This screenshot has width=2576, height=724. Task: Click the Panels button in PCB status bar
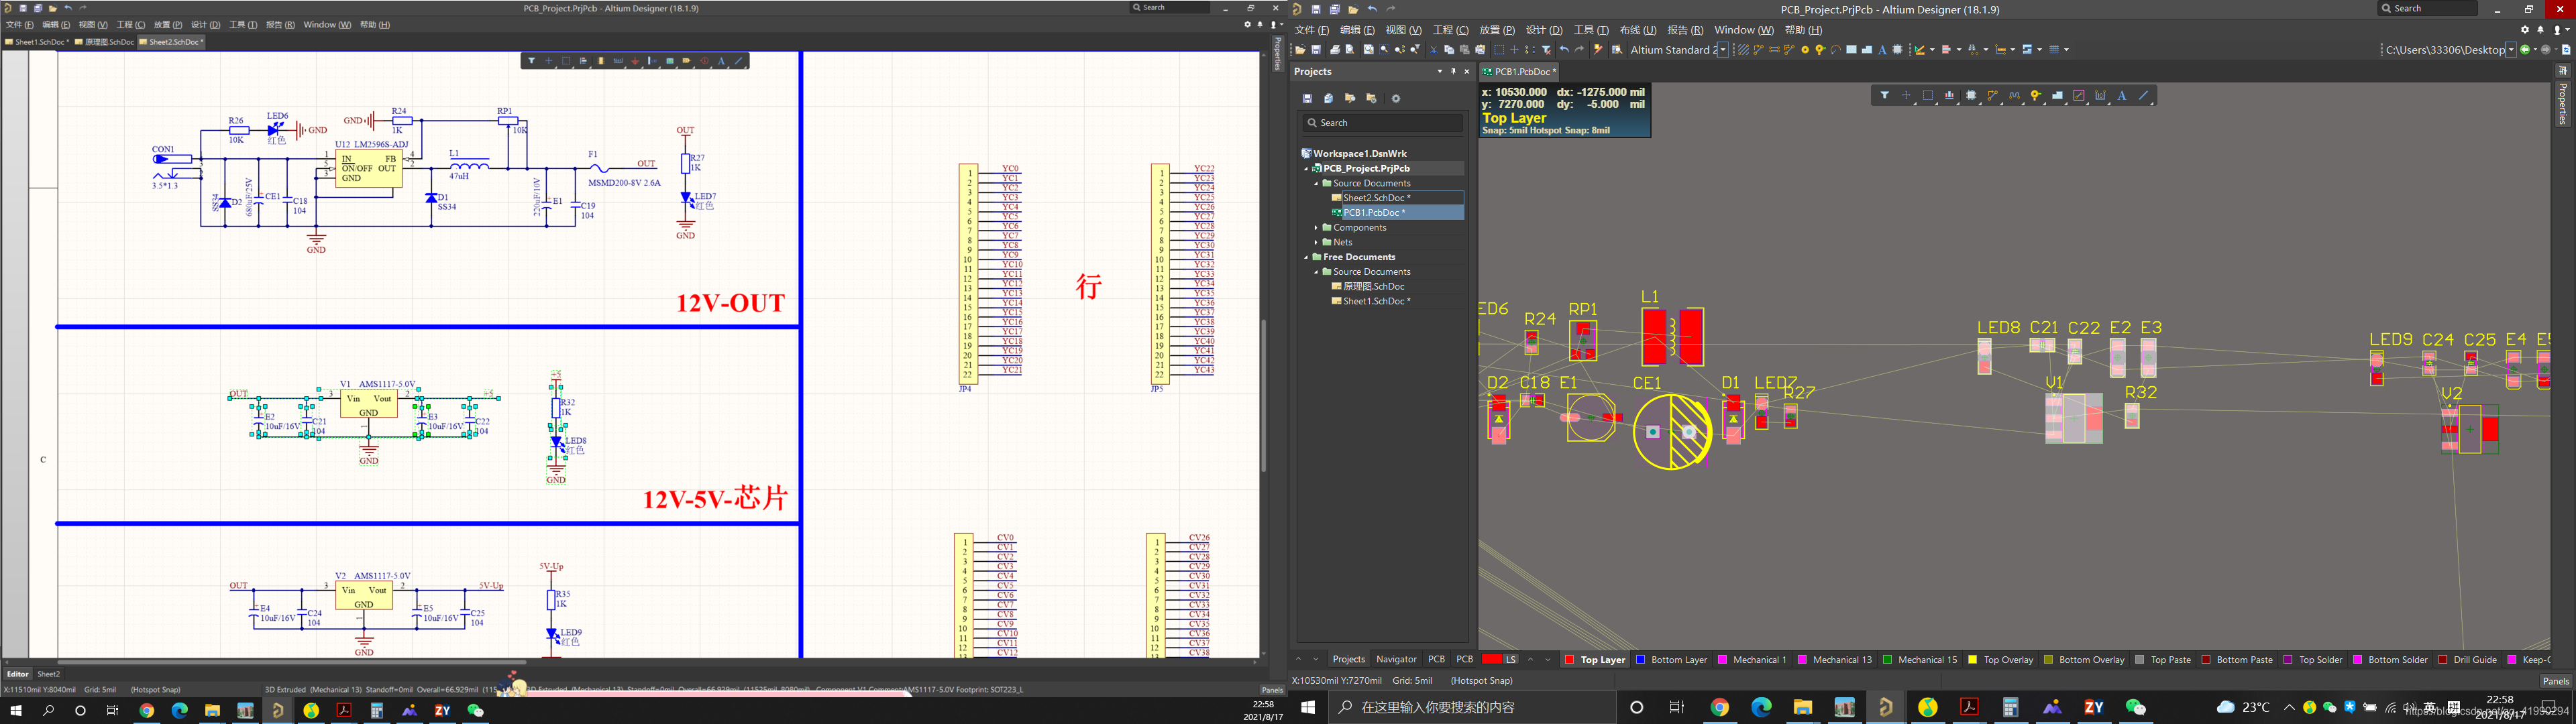[x=2555, y=681]
